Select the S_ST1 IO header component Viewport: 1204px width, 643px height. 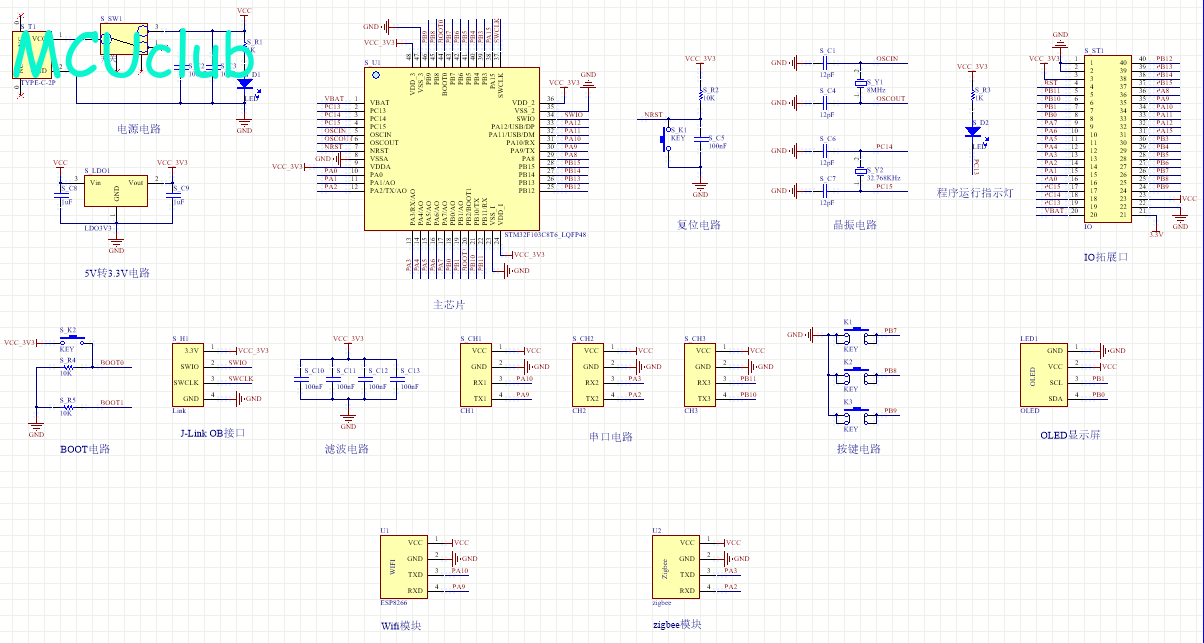point(1107,138)
